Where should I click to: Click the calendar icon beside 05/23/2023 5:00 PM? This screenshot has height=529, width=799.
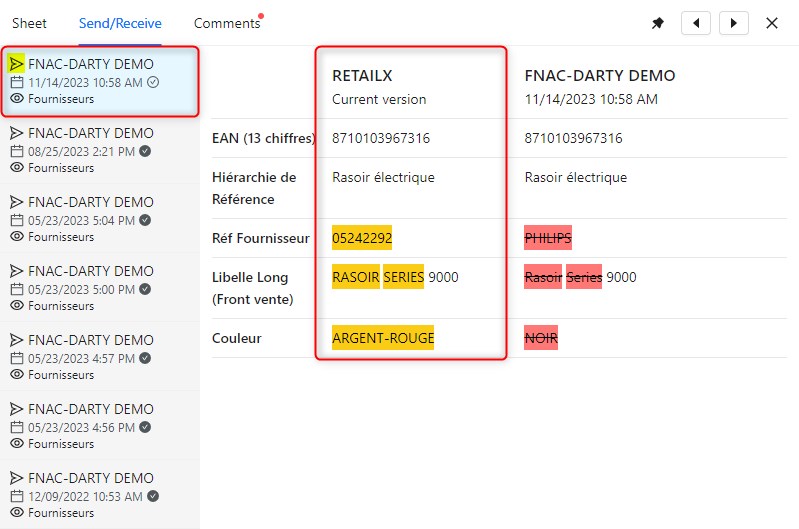click(x=17, y=289)
